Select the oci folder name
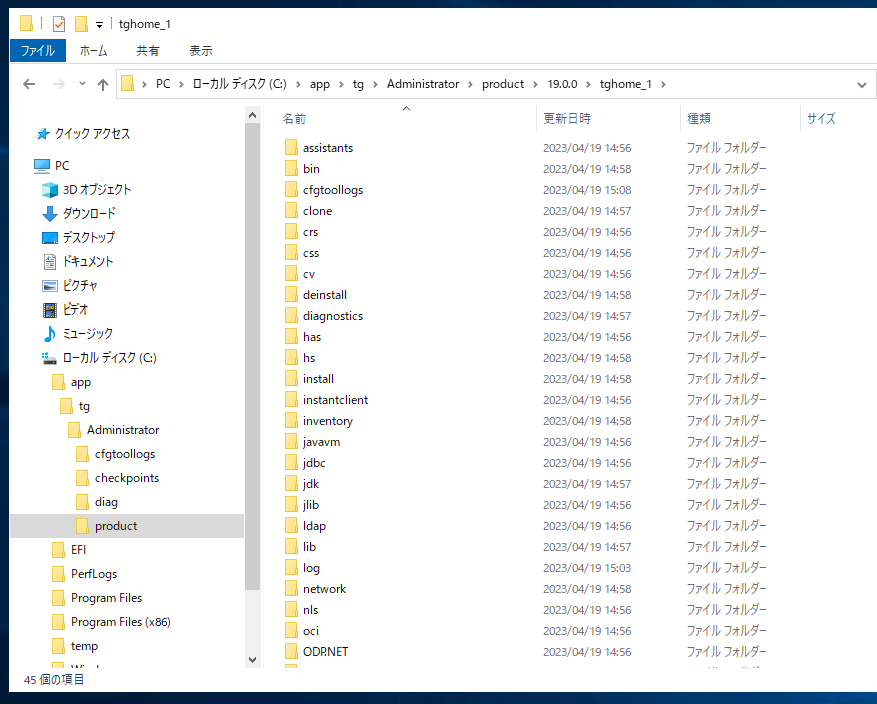The height and width of the screenshot is (704, 877). [311, 631]
